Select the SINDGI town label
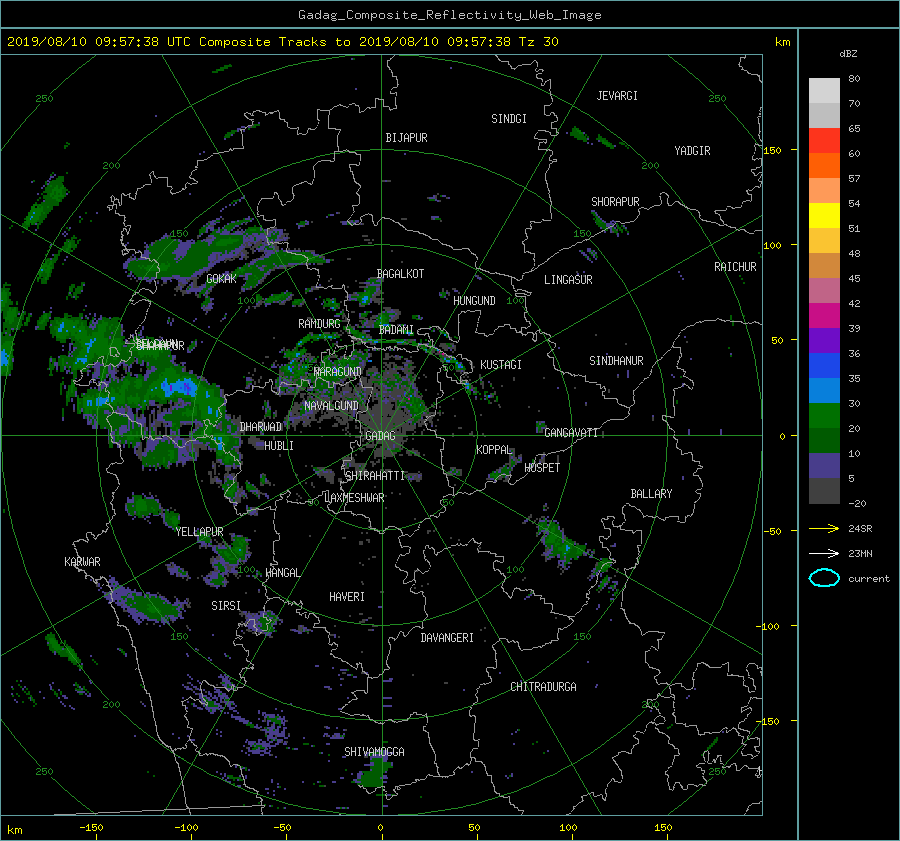 coord(509,119)
